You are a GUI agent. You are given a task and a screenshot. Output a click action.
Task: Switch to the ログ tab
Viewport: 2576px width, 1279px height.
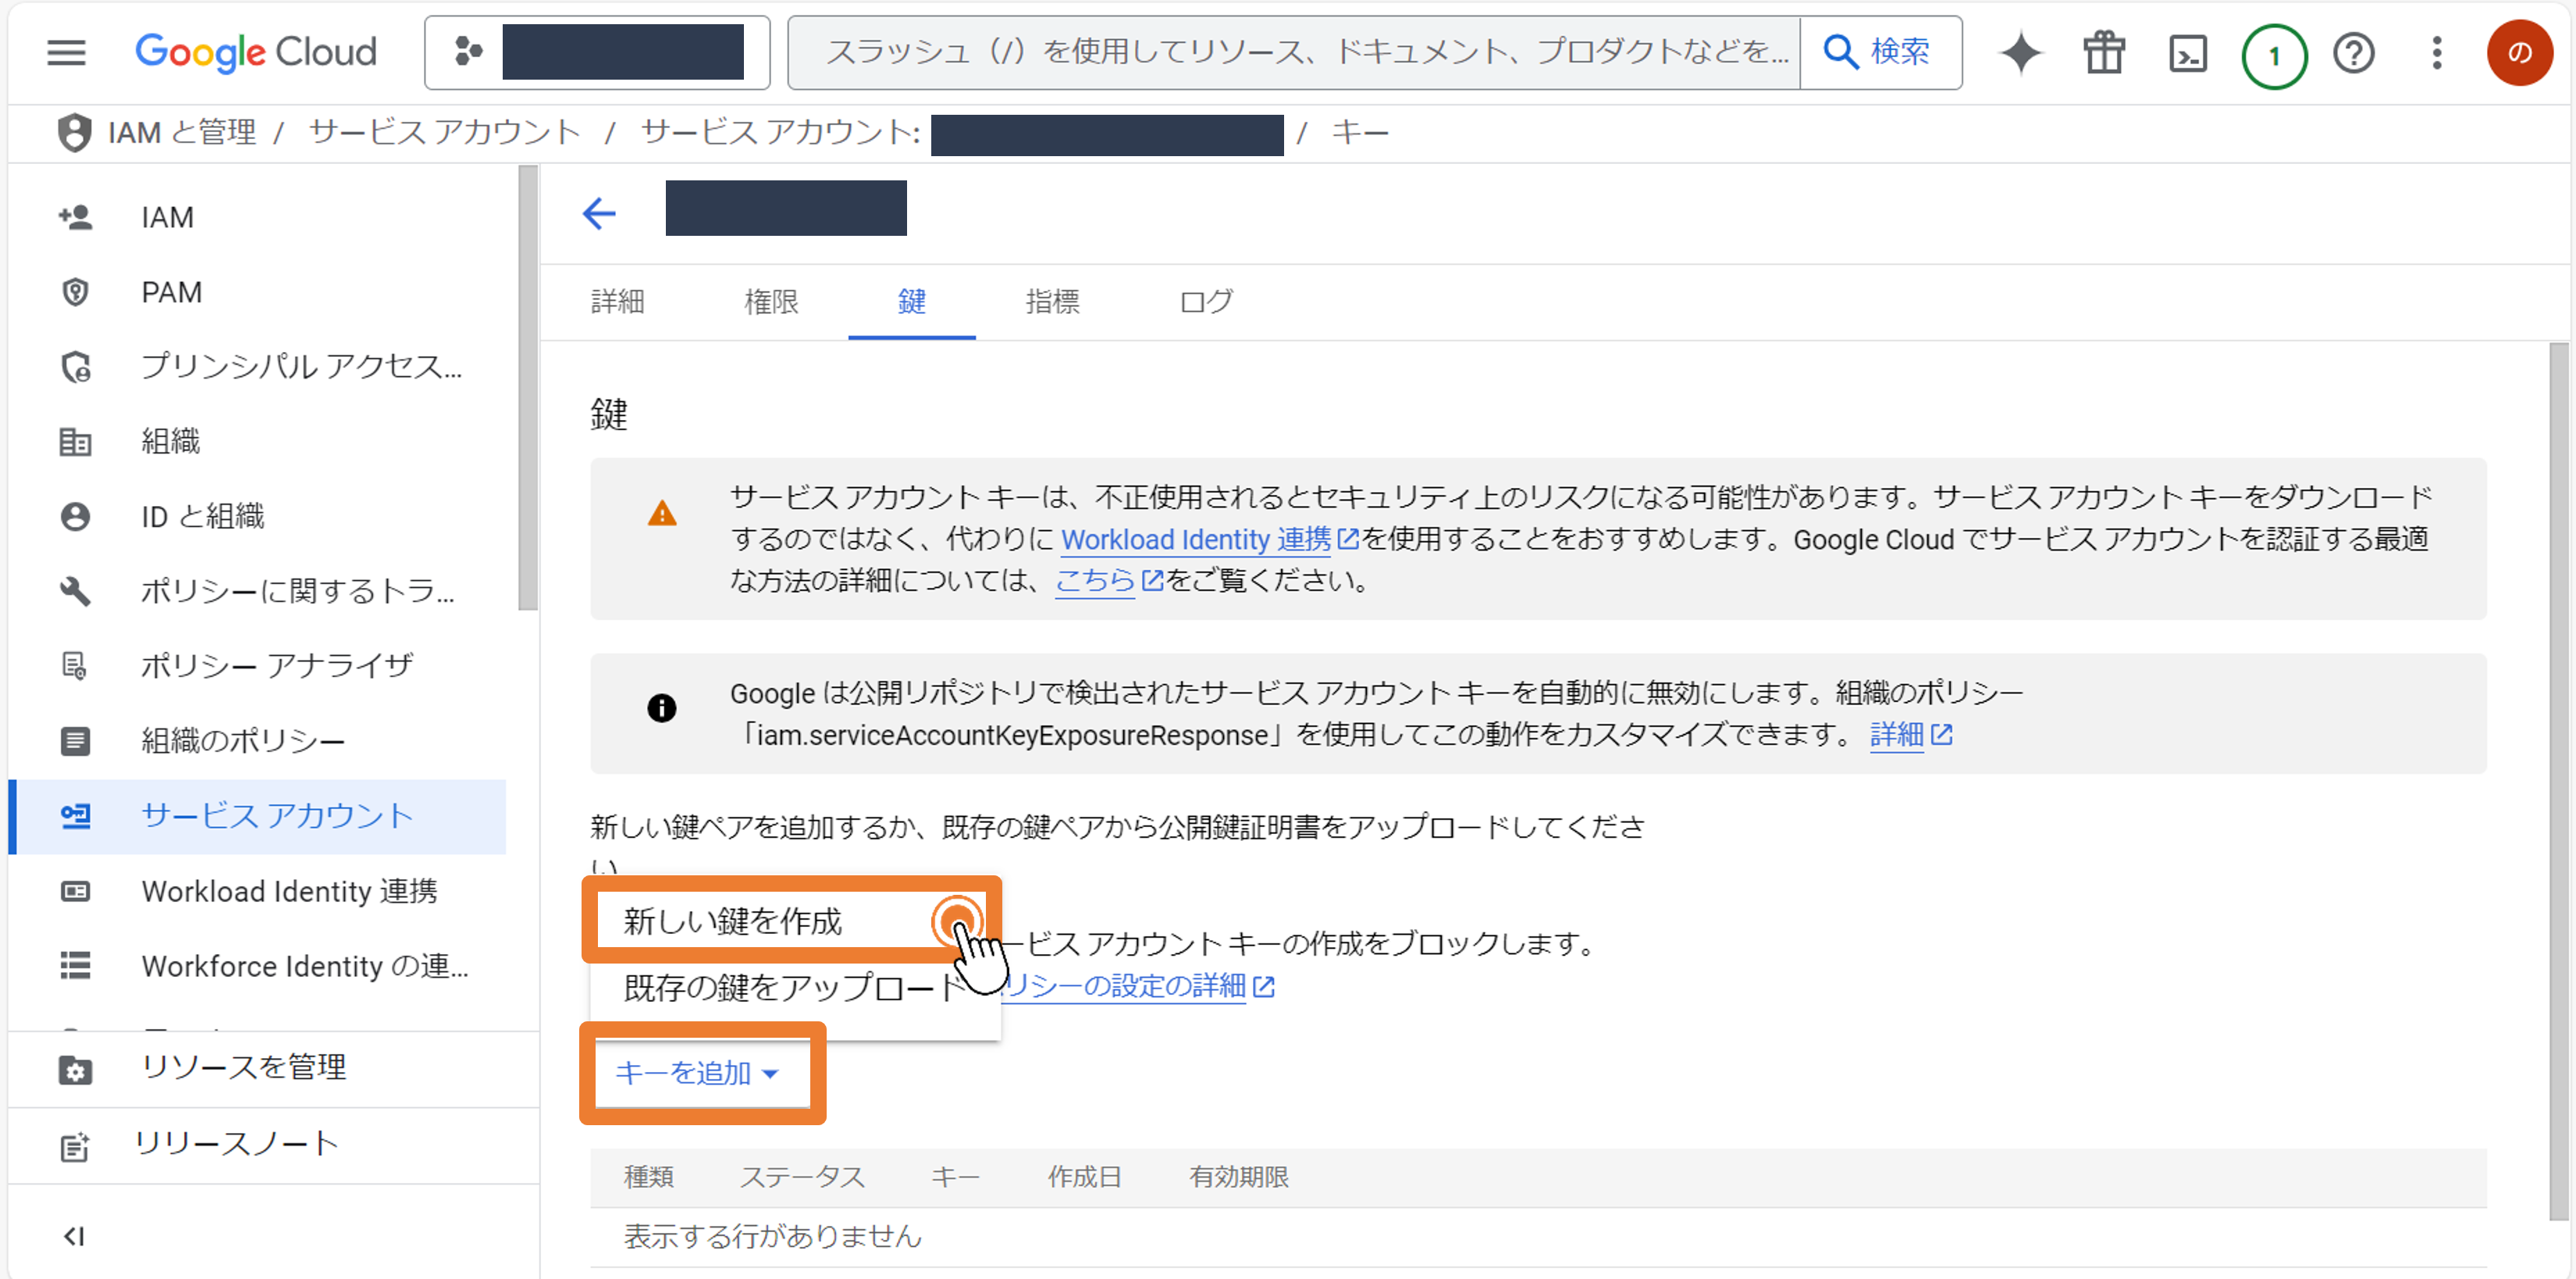pos(1206,301)
